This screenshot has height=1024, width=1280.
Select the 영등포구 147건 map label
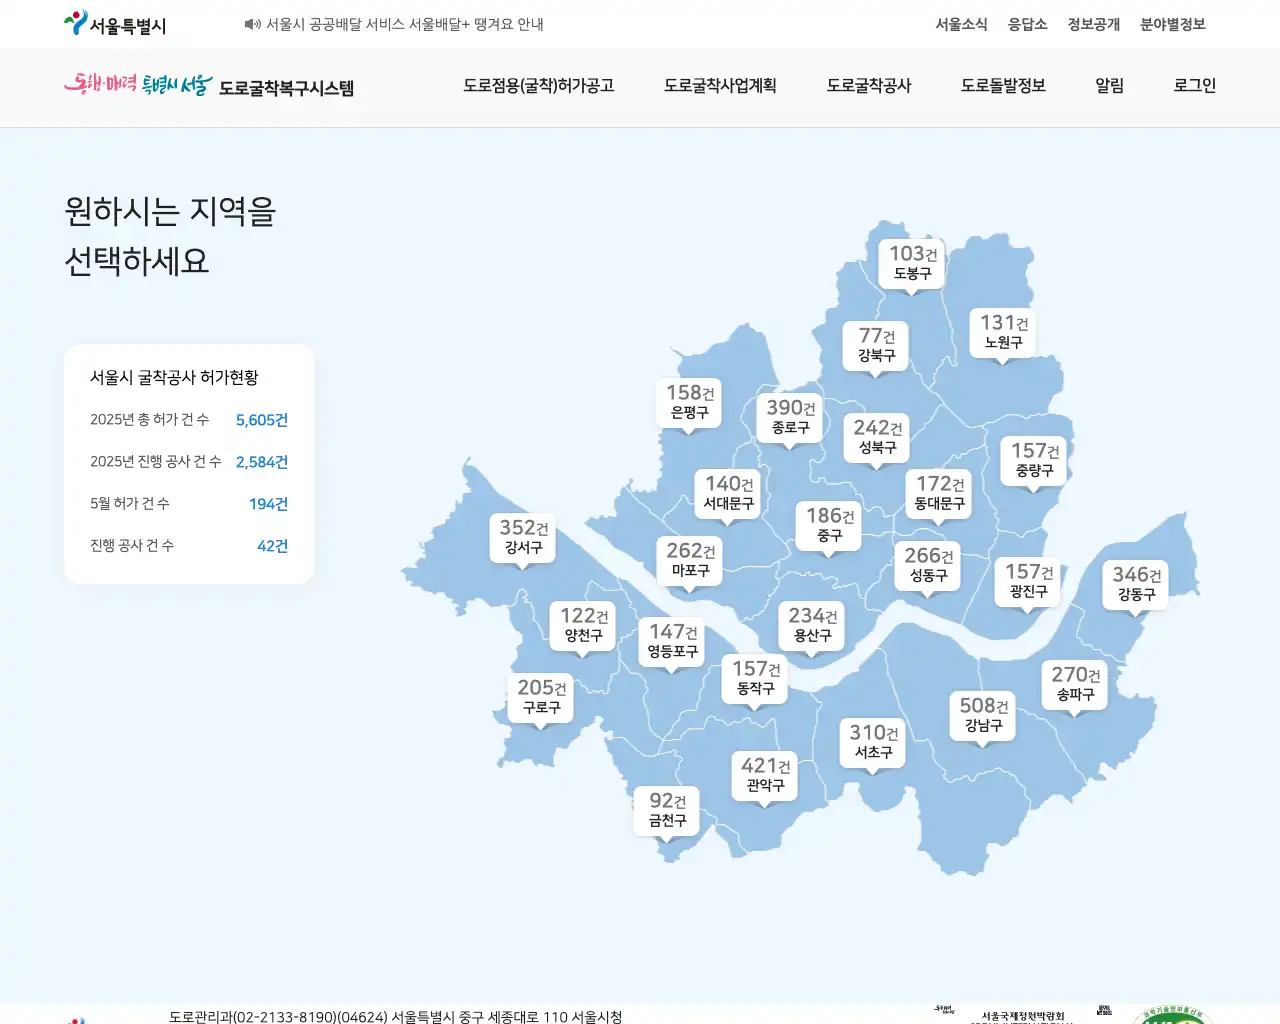(x=672, y=641)
